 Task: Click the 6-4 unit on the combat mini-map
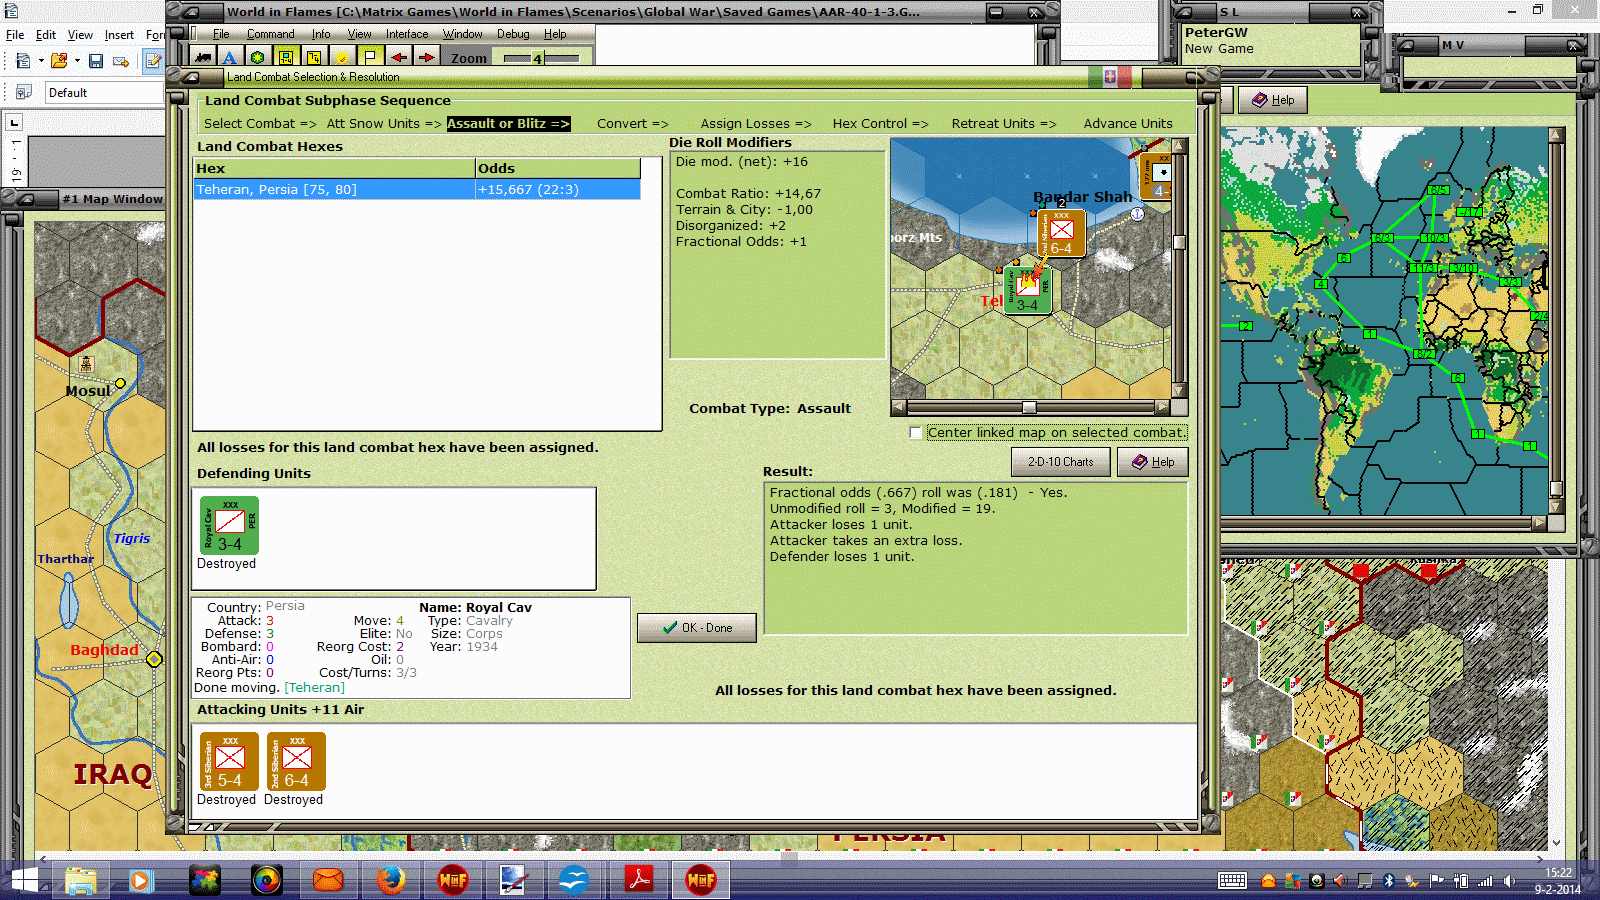[1060, 232]
